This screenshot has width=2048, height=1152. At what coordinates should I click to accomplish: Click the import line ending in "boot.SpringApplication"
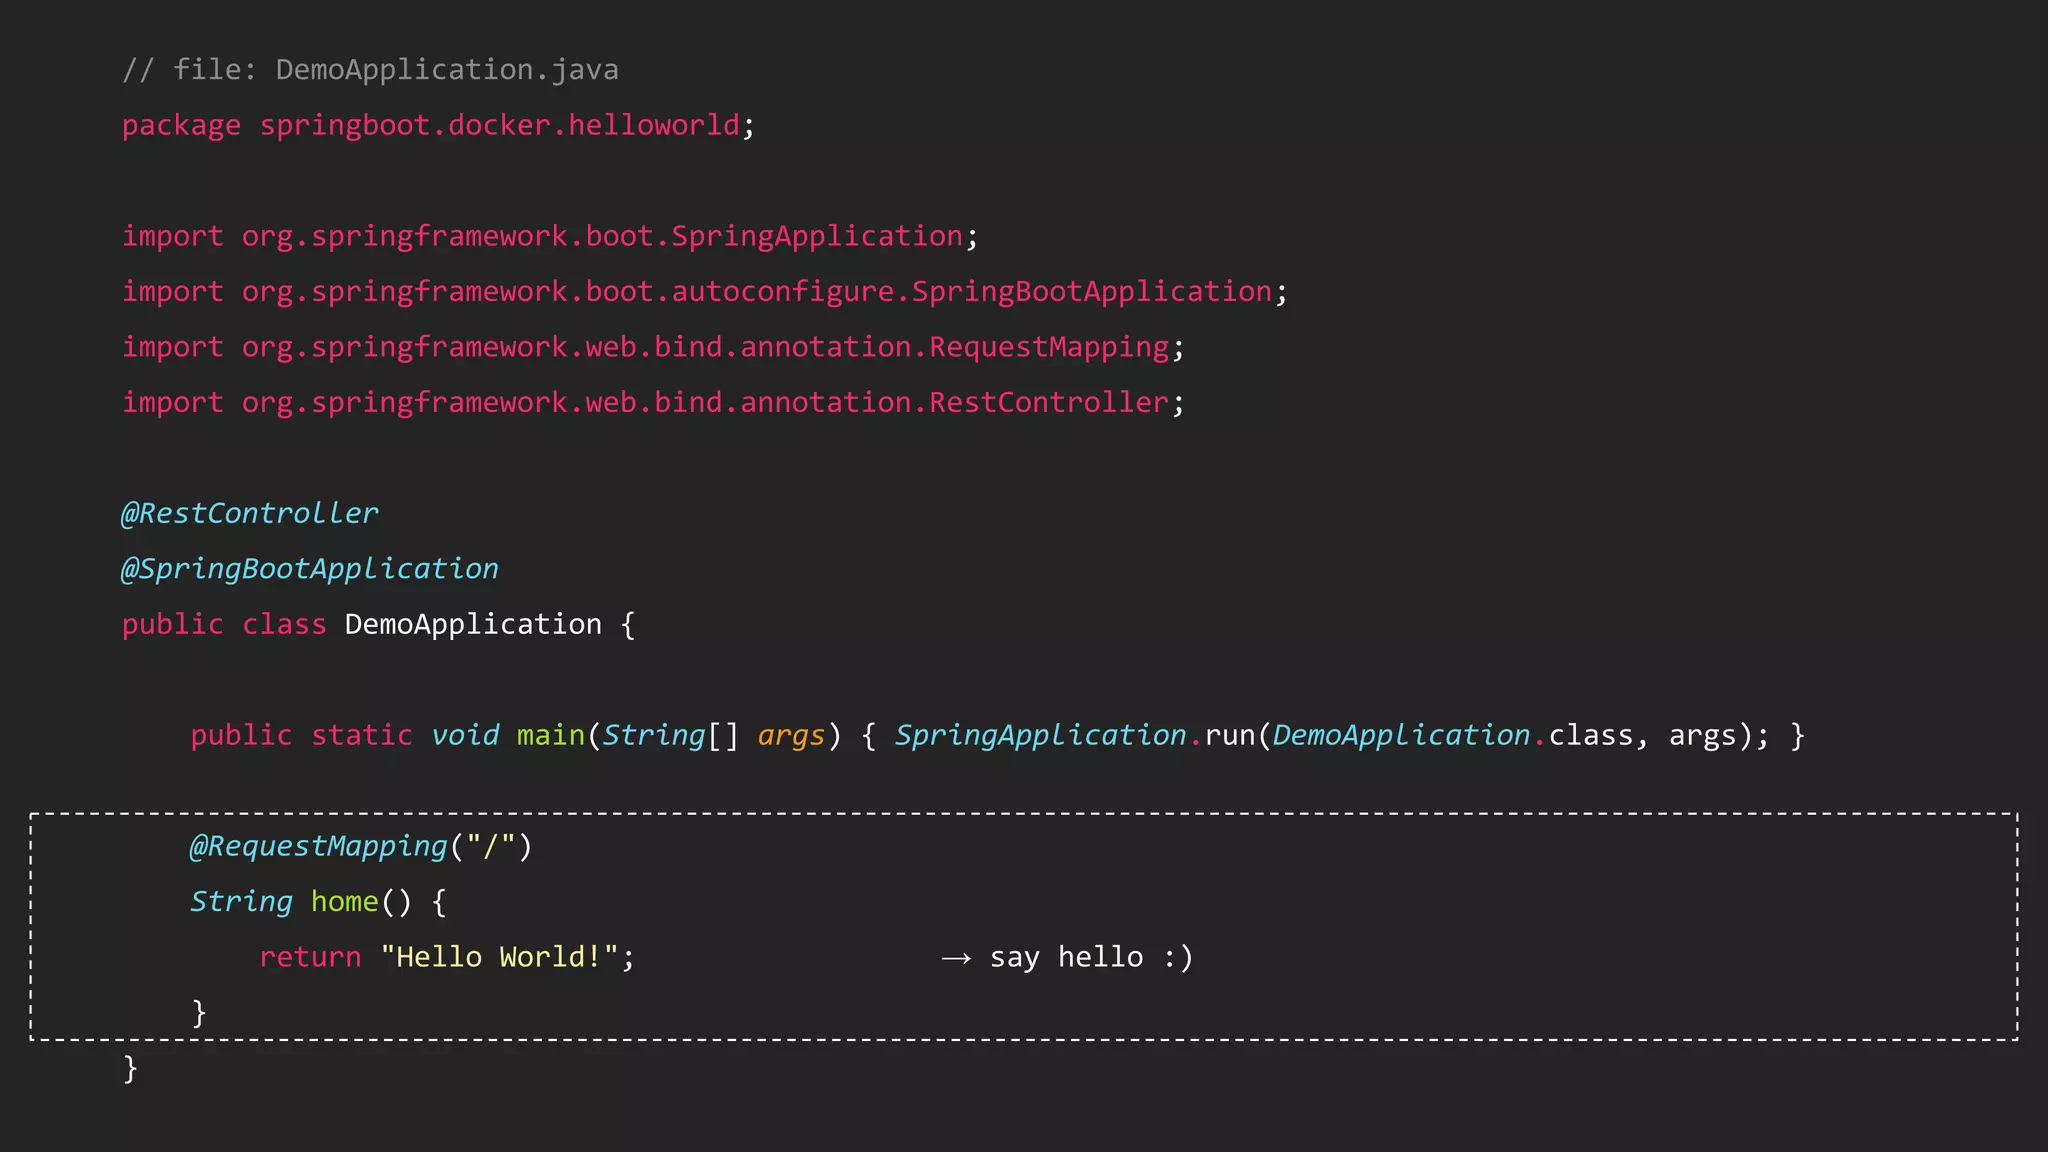point(550,237)
